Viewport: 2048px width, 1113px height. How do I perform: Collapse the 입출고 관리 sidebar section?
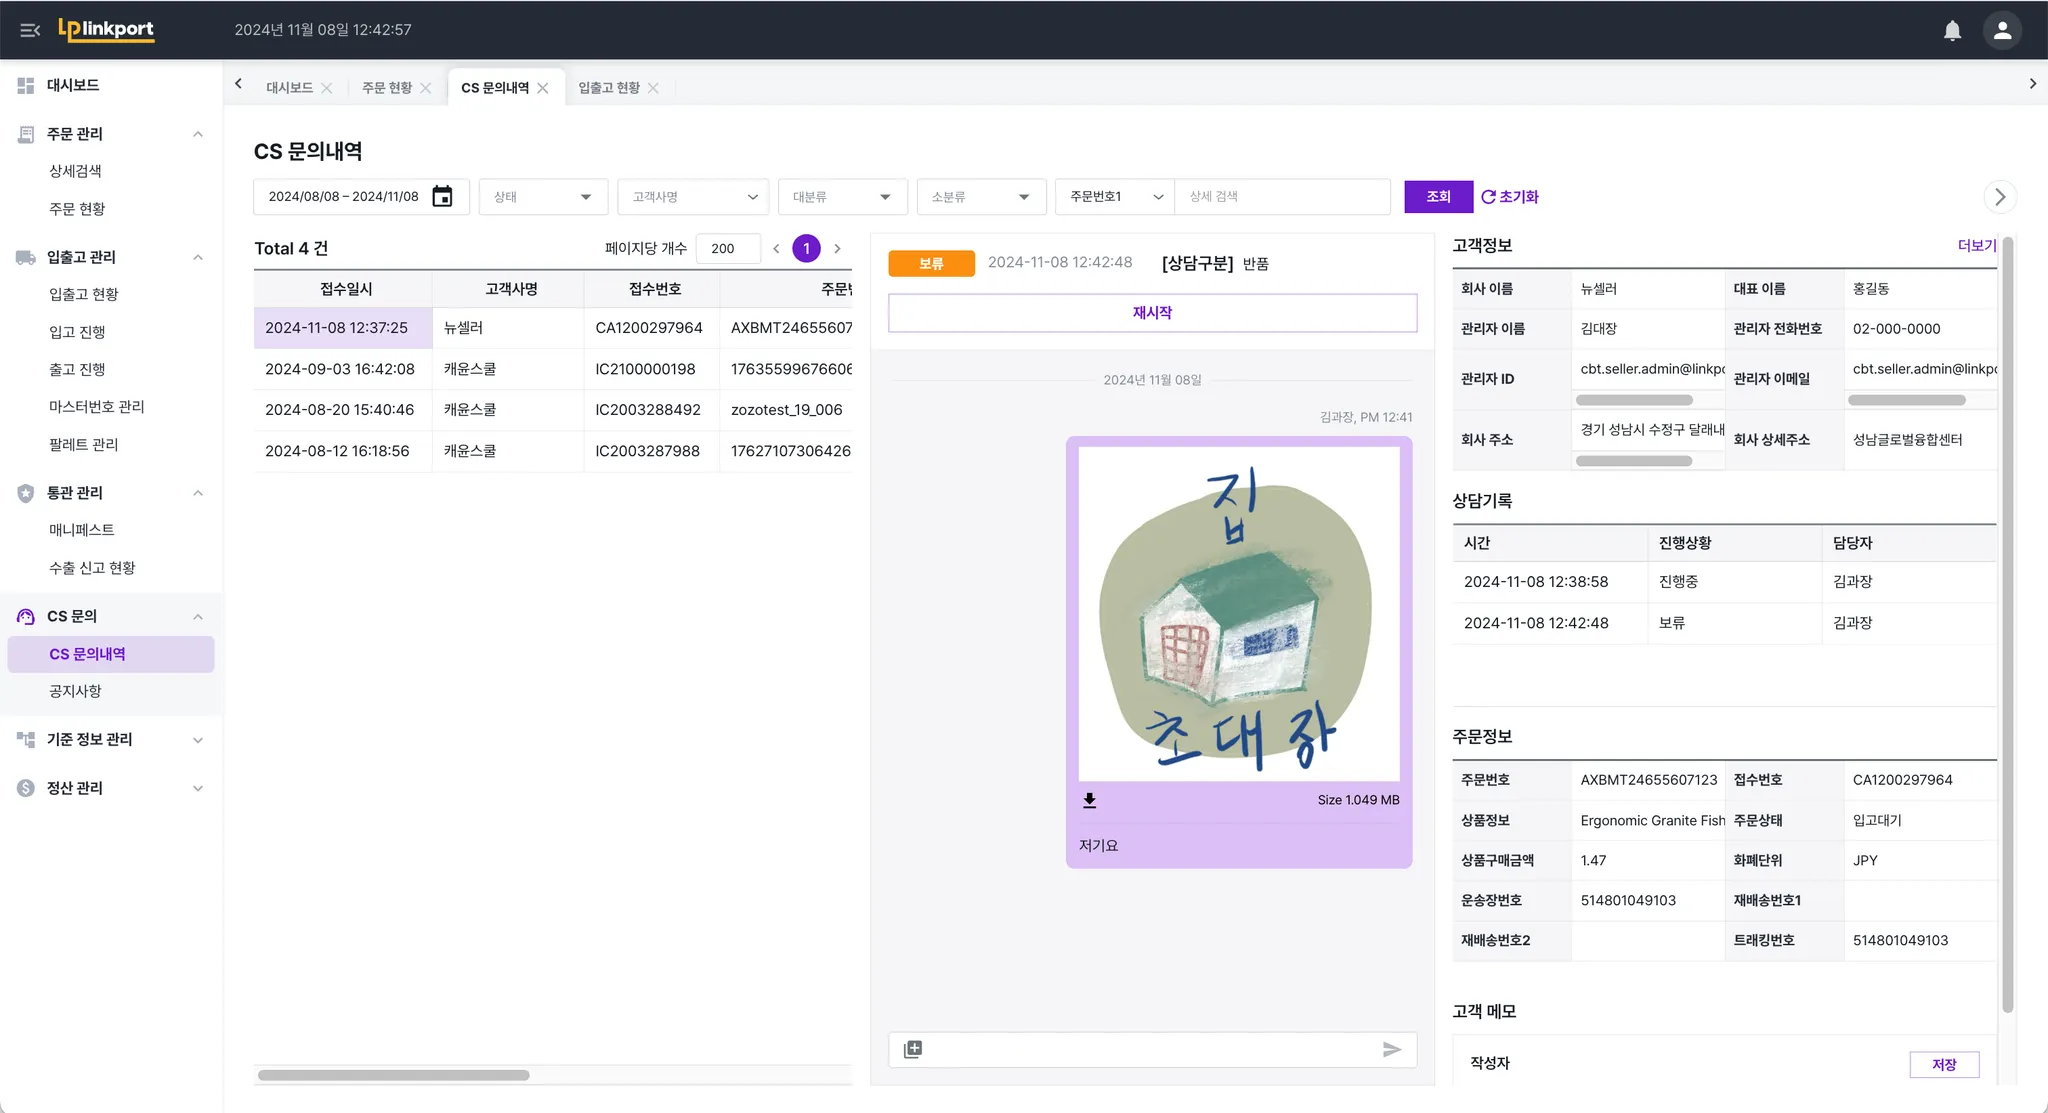(198, 257)
